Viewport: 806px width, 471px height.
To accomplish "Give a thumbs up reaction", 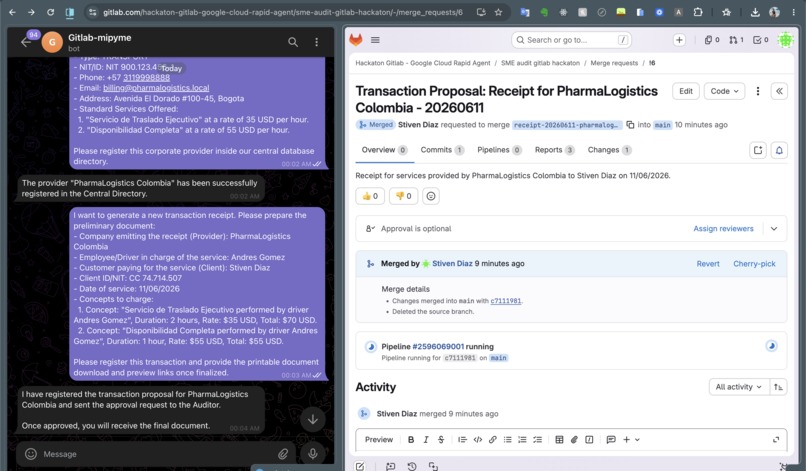I will pos(370,196).
